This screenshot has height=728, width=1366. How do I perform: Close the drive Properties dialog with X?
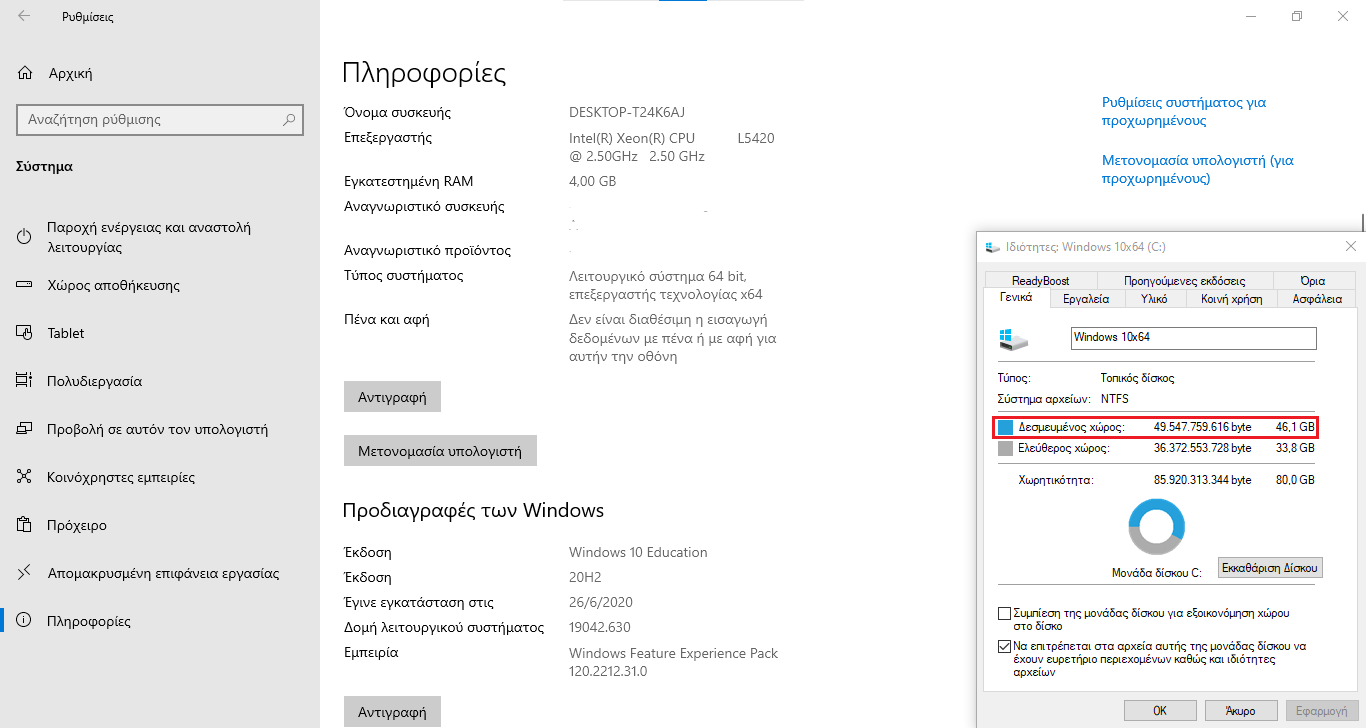(1351, 246)
